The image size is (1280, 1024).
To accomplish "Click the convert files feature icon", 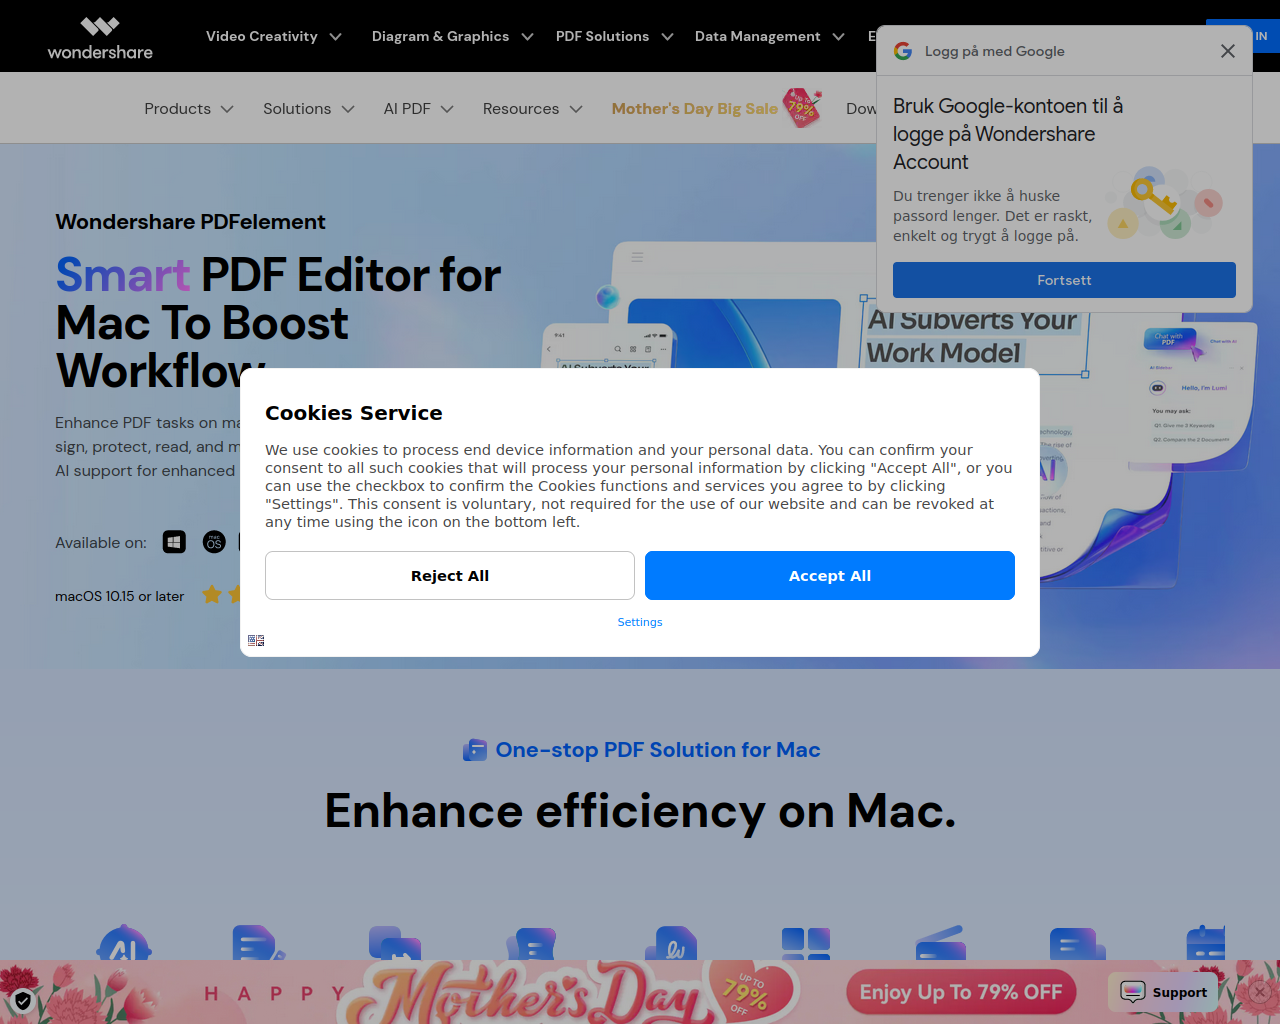I will [x=394, y=943].
